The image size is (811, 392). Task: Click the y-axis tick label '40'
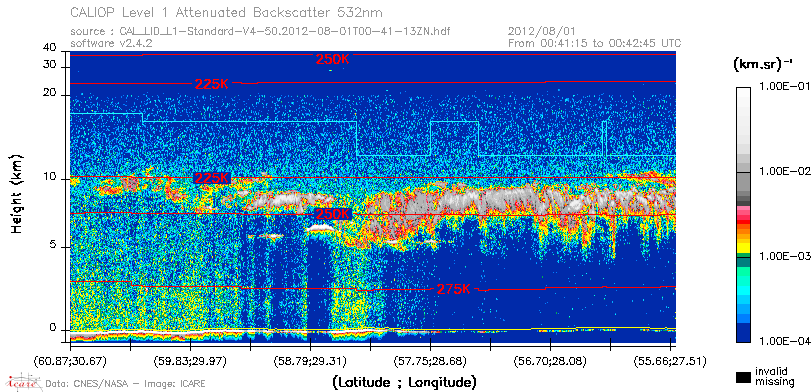point(50,48)
